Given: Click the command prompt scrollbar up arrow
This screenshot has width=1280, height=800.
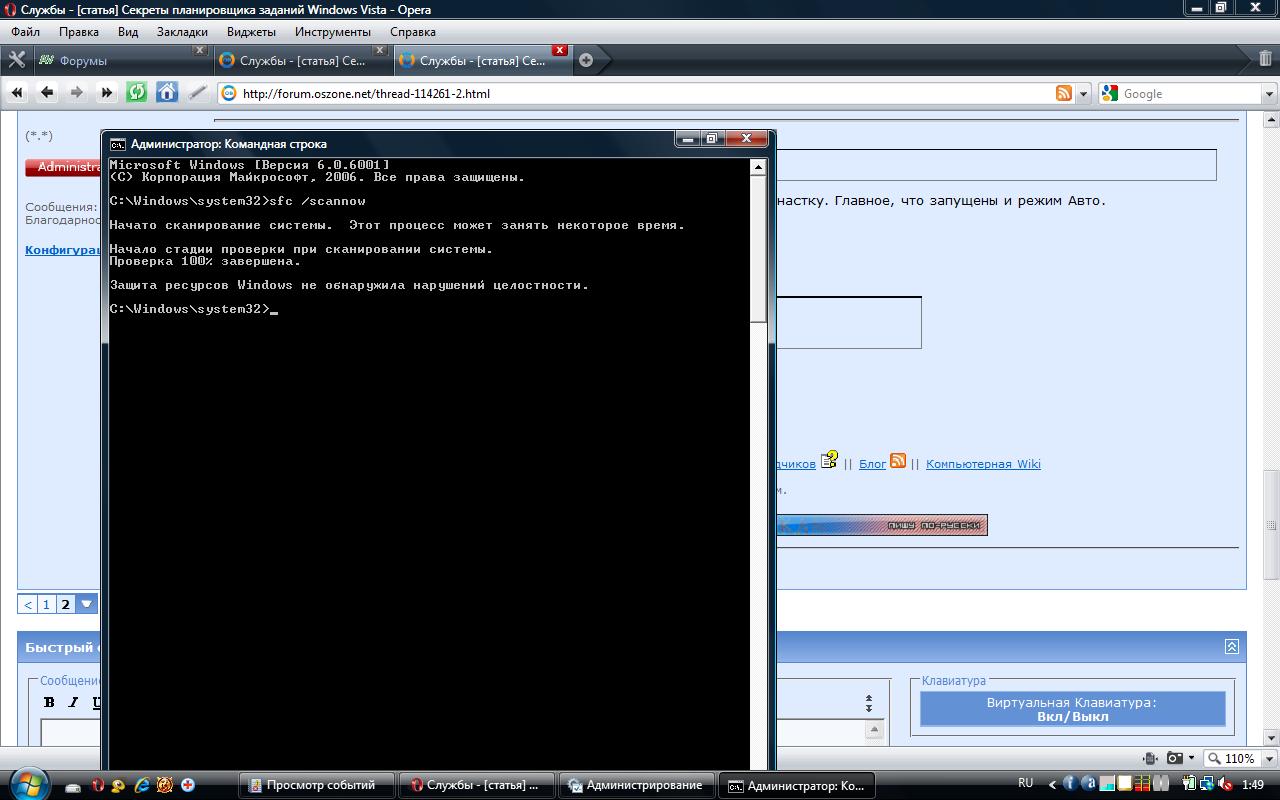Looking at the screenshot, I should click(x=758, y=167).
